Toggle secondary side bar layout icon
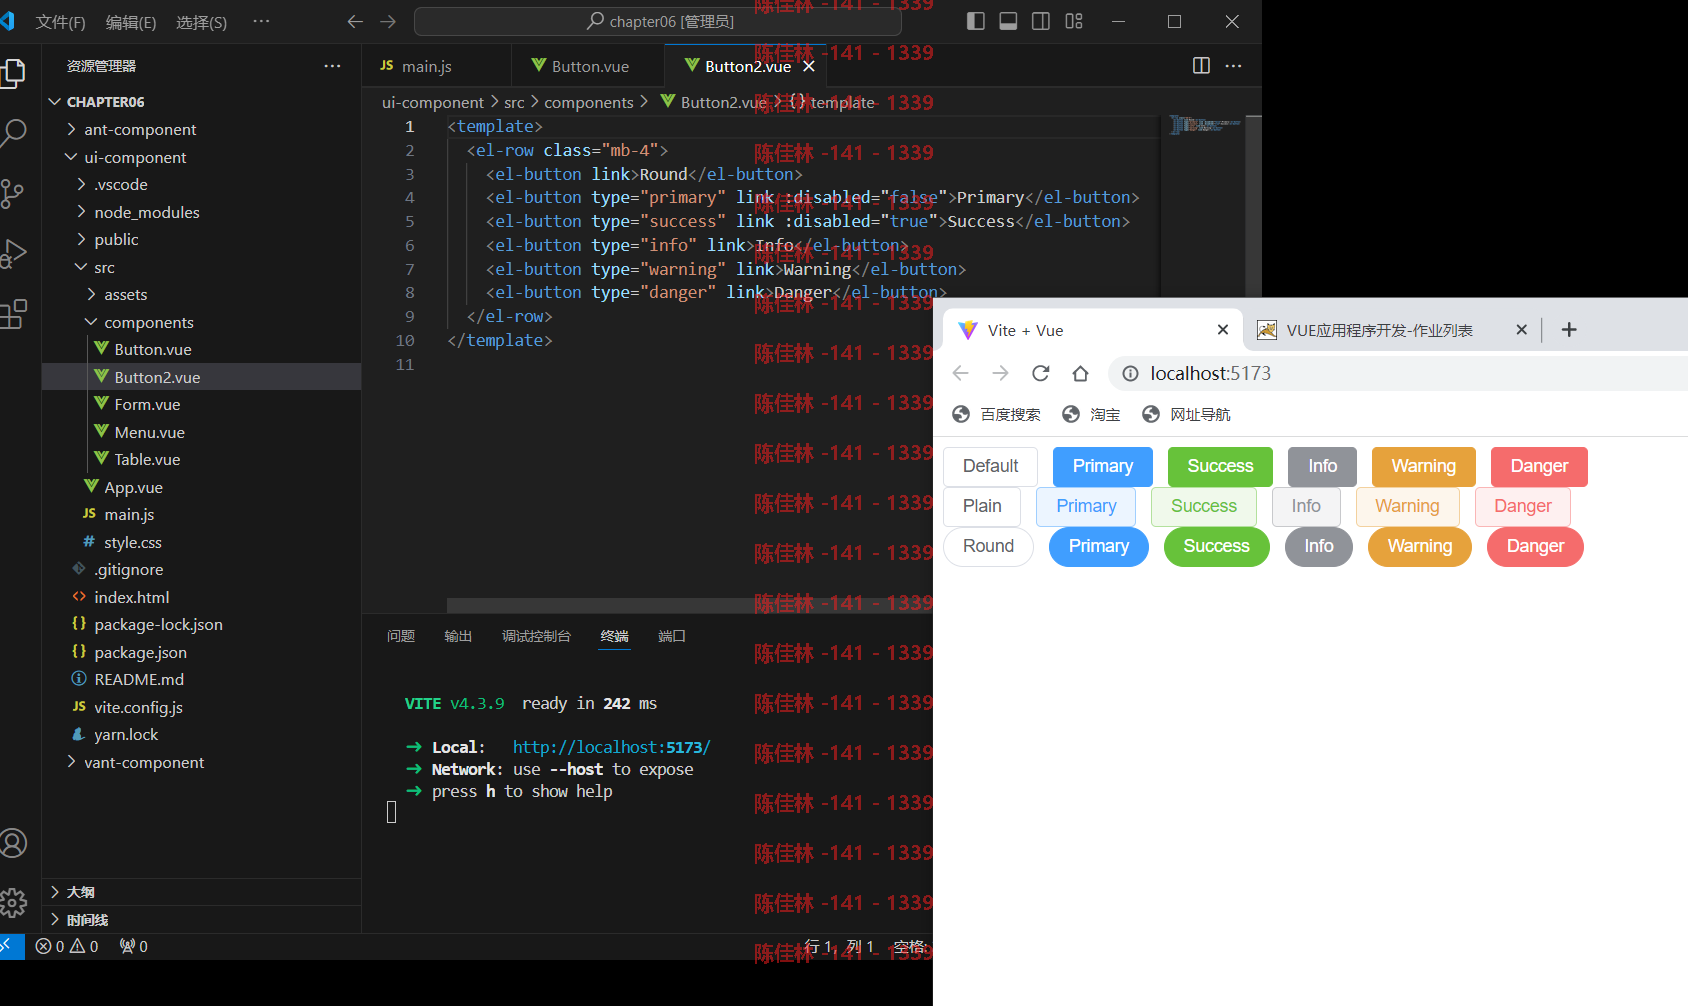 (x=1041, y=21)
